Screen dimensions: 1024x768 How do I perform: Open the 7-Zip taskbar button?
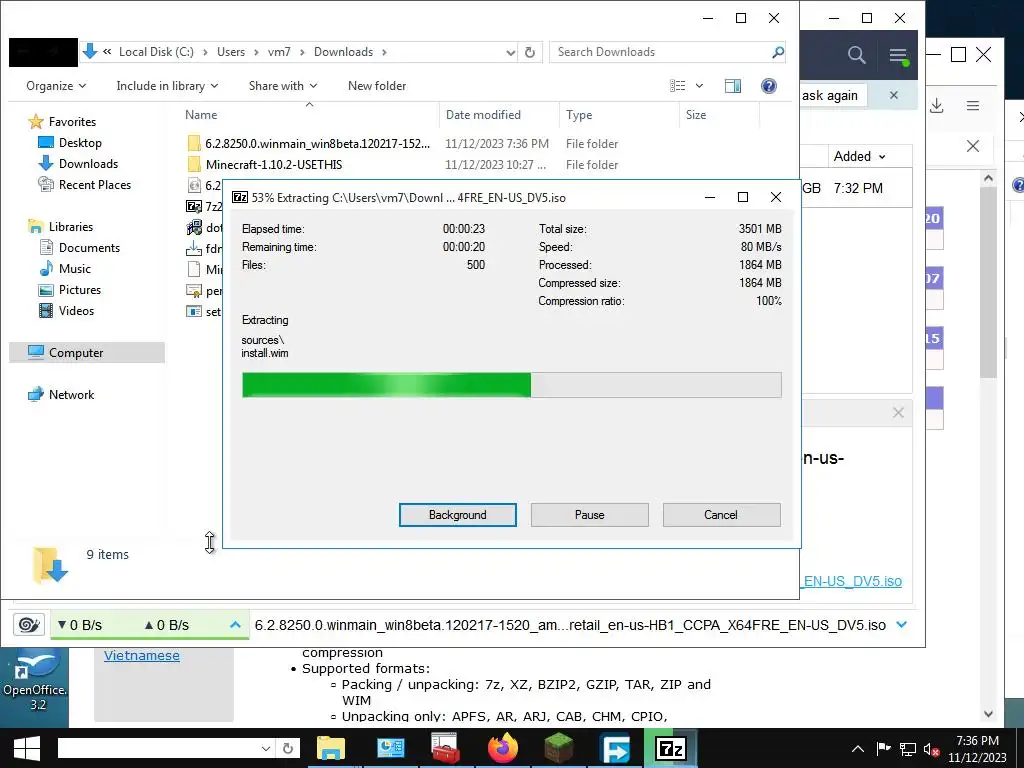[x=671, y=748]
